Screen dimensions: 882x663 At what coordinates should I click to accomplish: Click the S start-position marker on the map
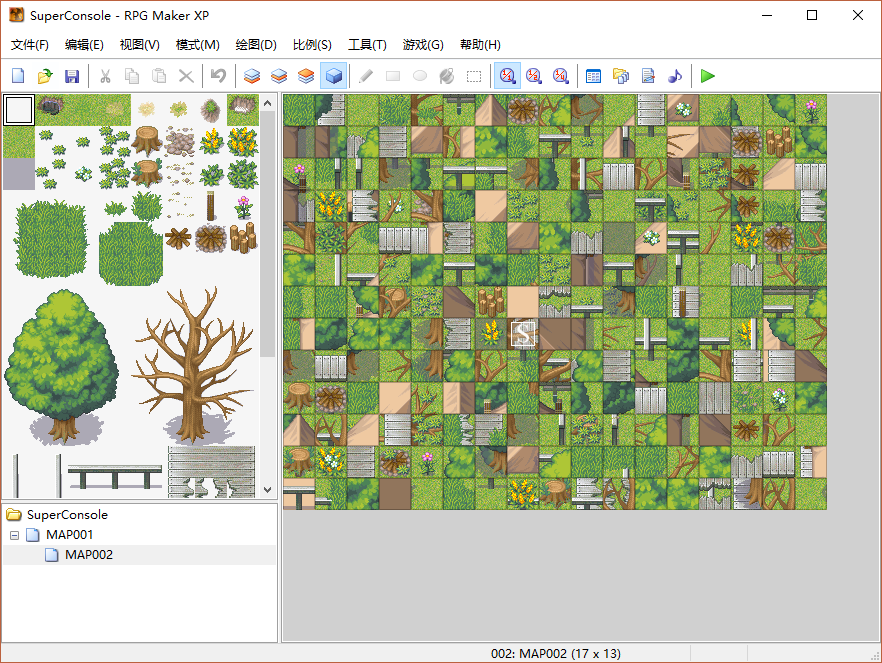[523, 335]
